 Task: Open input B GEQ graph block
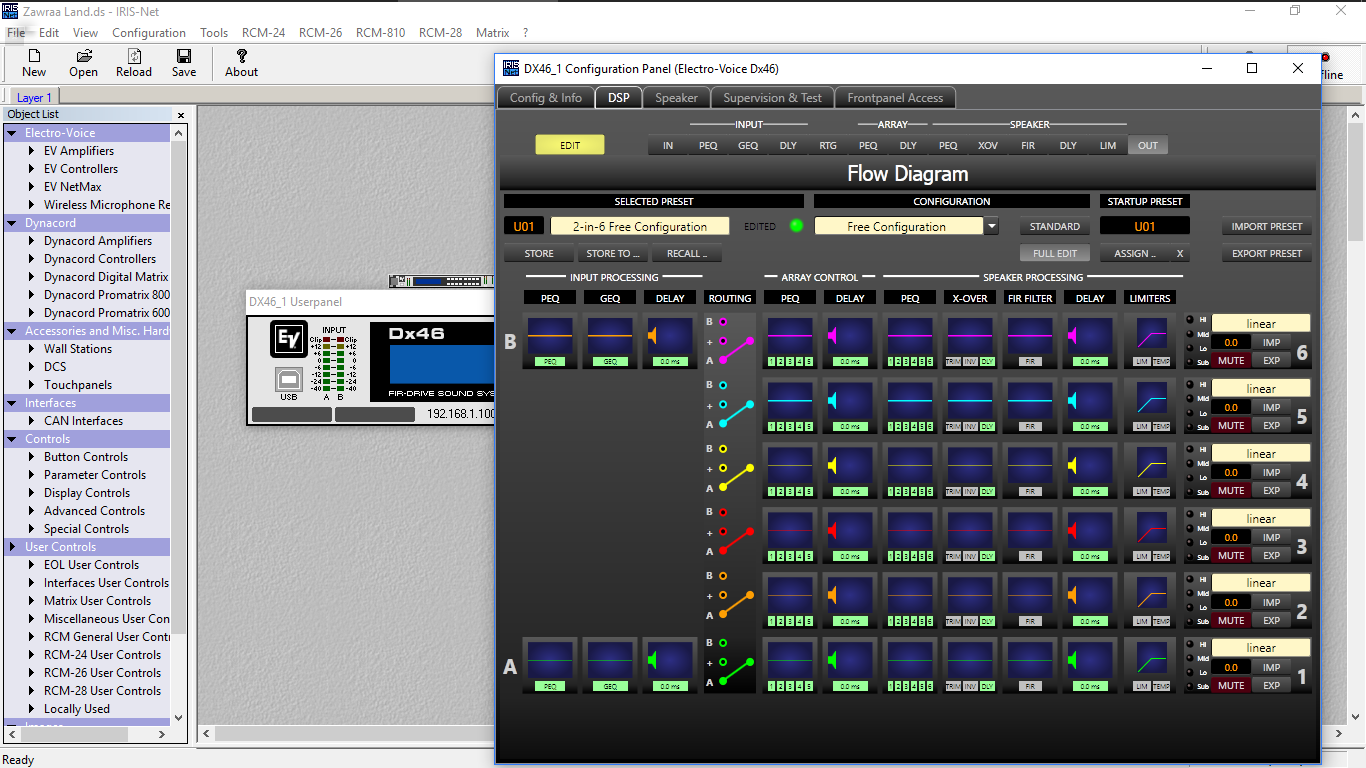pos(610,340)
